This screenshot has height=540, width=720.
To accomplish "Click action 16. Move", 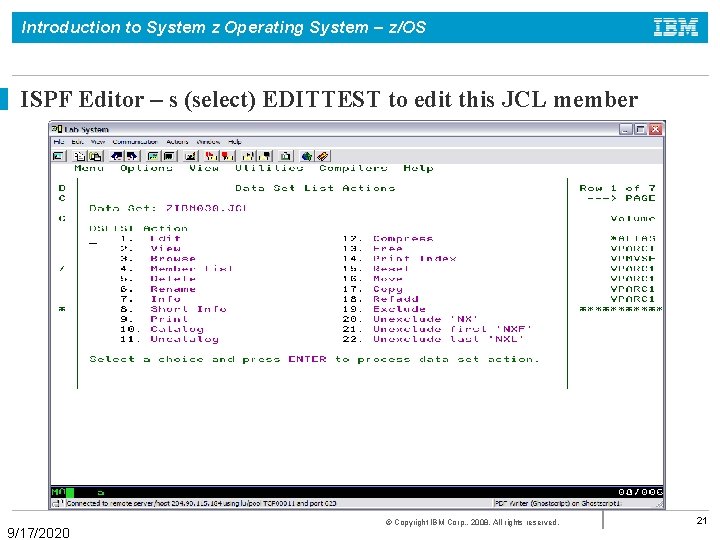I will pos(372,279).
